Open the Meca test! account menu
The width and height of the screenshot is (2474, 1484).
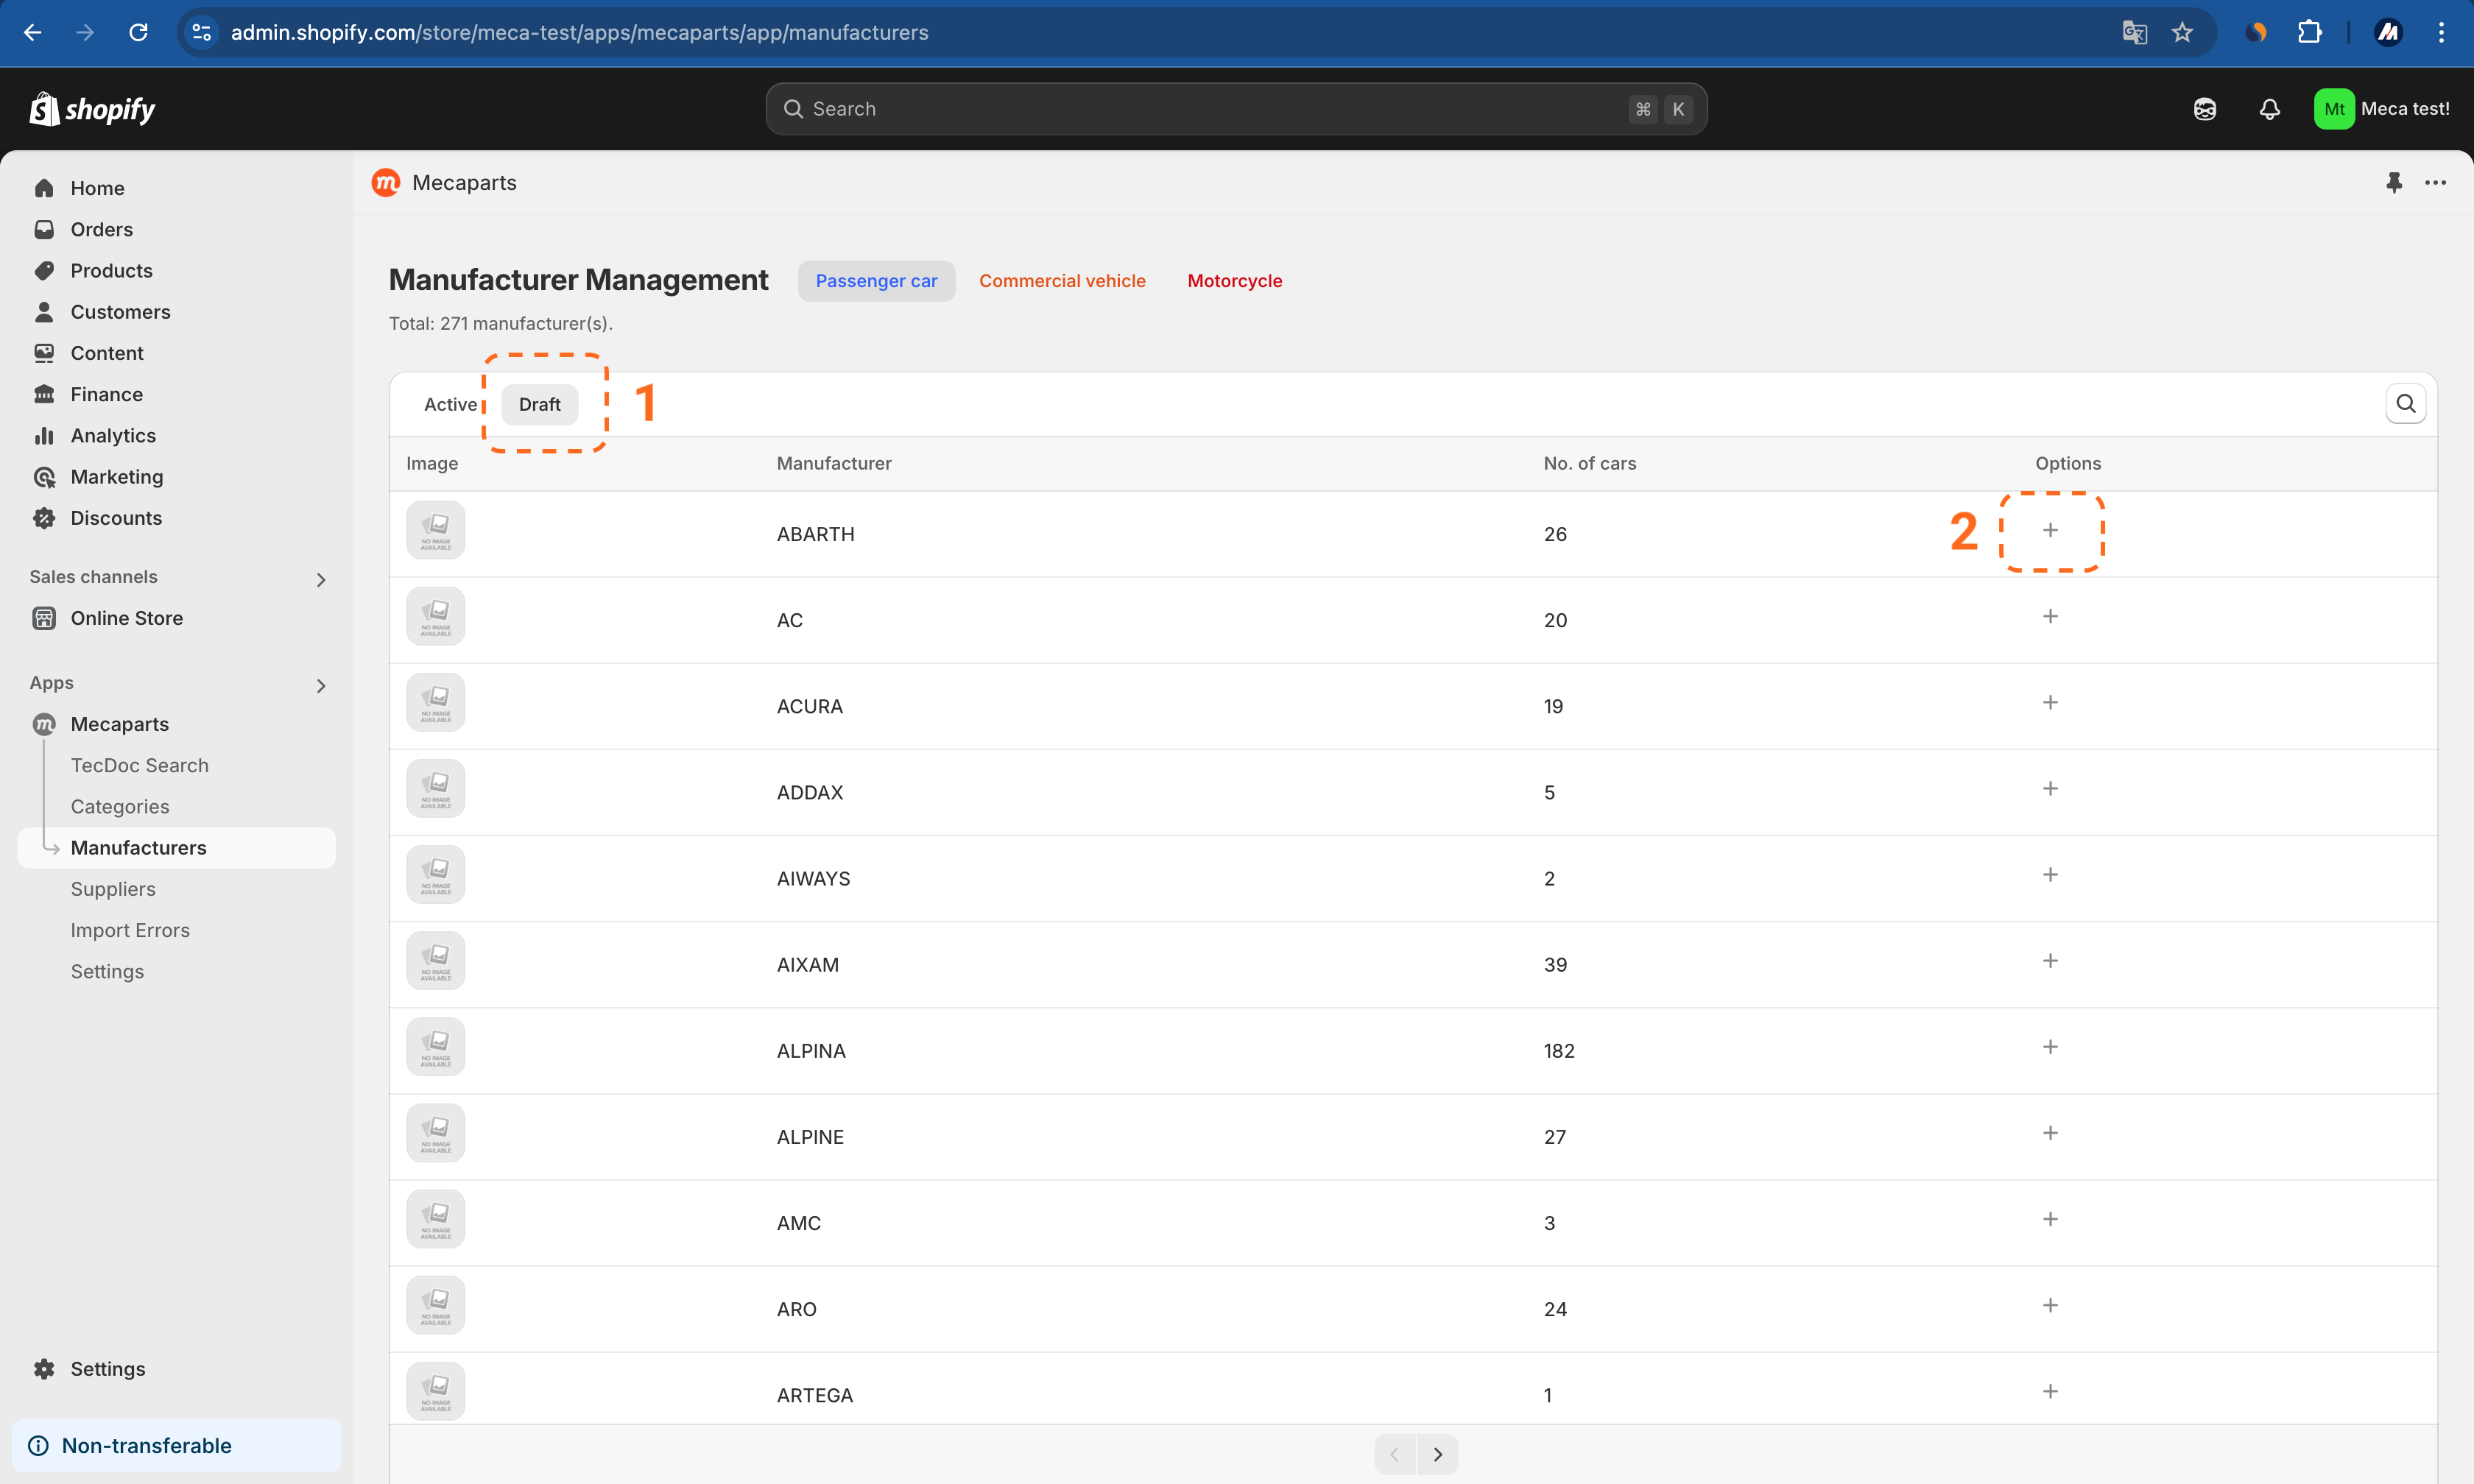click(x=2381, y=109)
